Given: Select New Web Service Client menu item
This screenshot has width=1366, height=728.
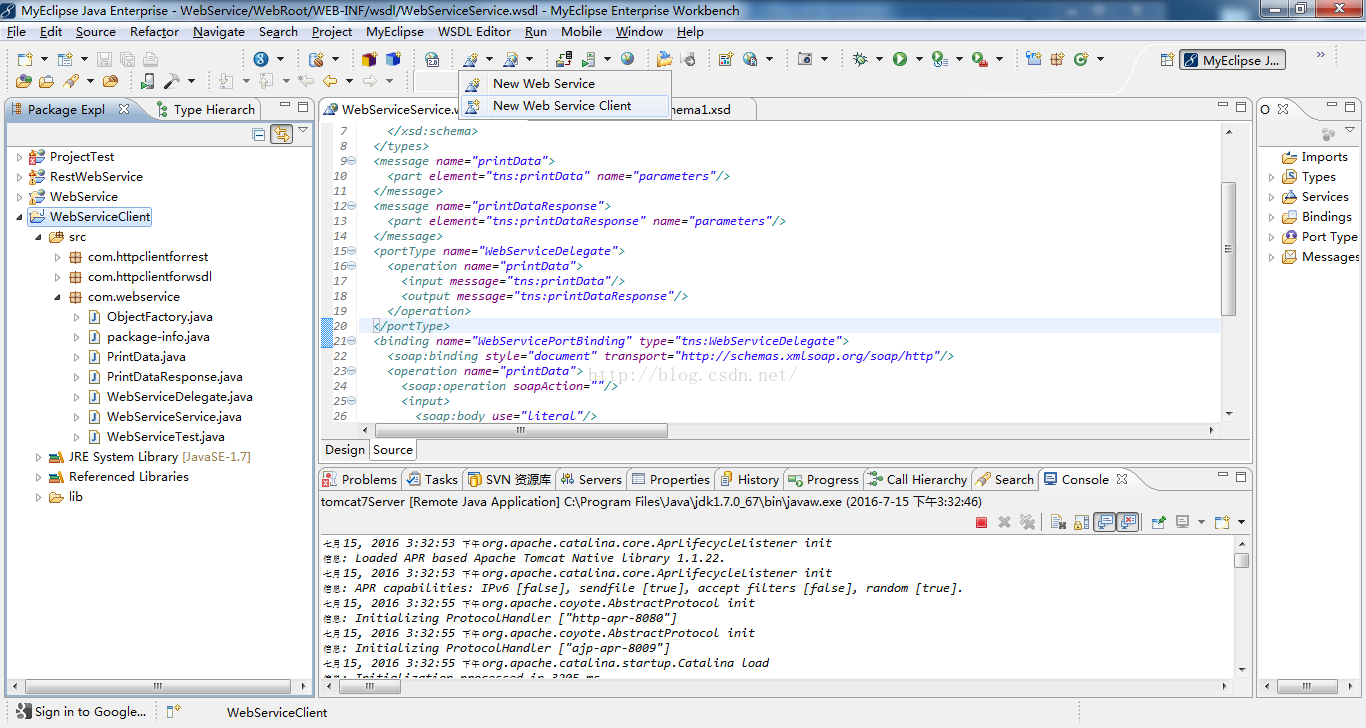Looking at the screenshot, I should 561,106.
